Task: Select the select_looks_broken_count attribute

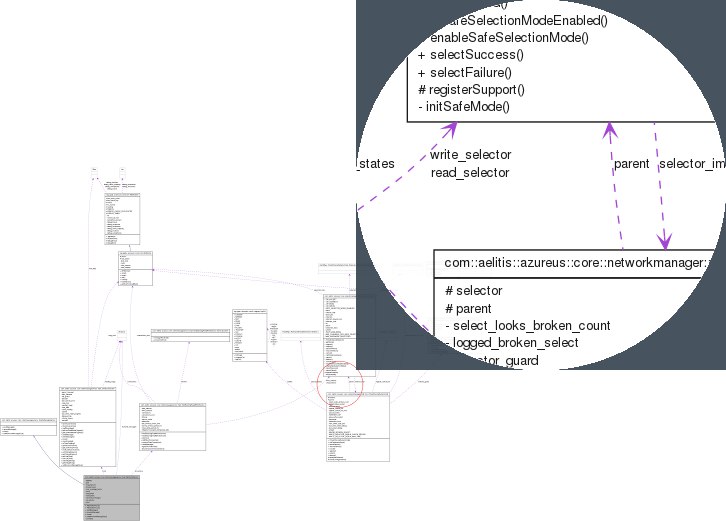Action: (x=528, y=326)
